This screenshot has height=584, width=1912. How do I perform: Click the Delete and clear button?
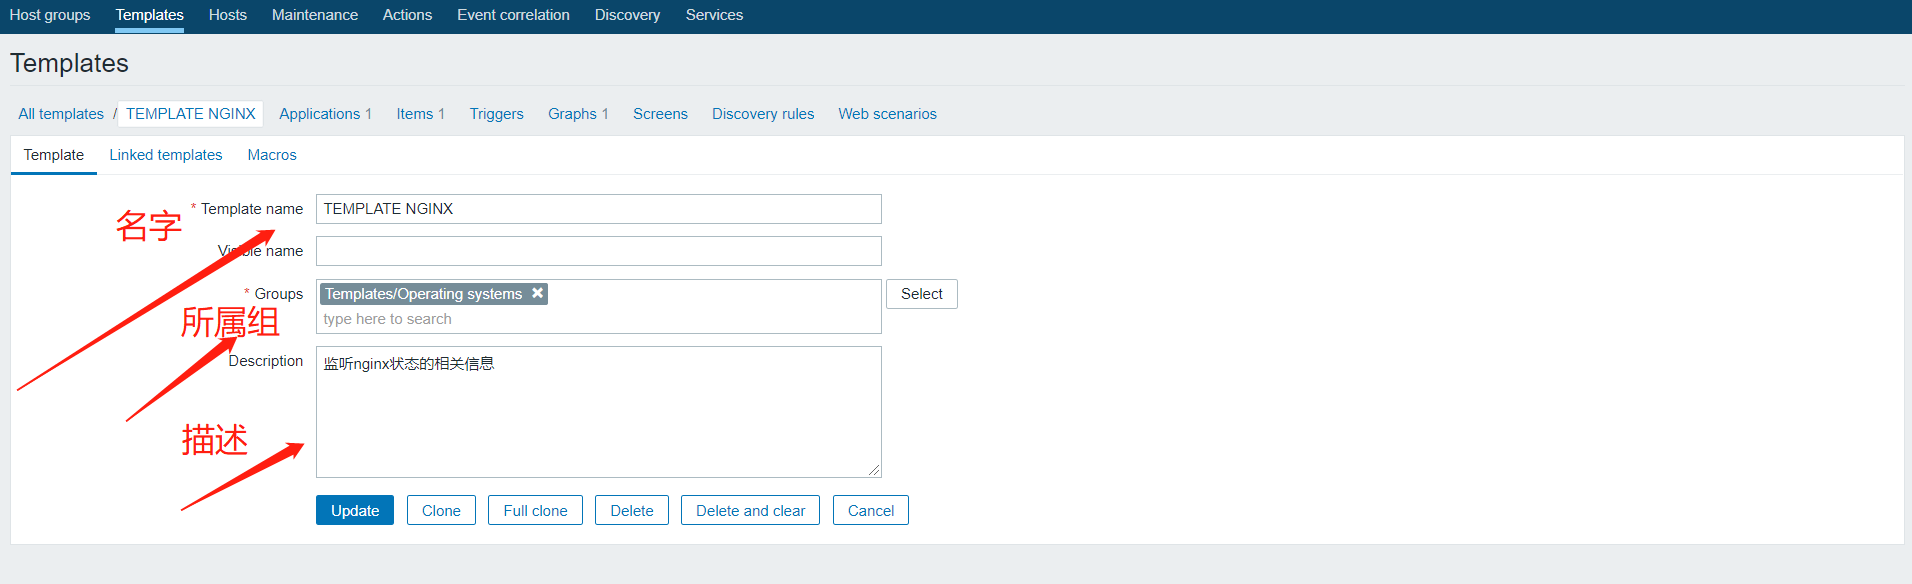[750, 510]
